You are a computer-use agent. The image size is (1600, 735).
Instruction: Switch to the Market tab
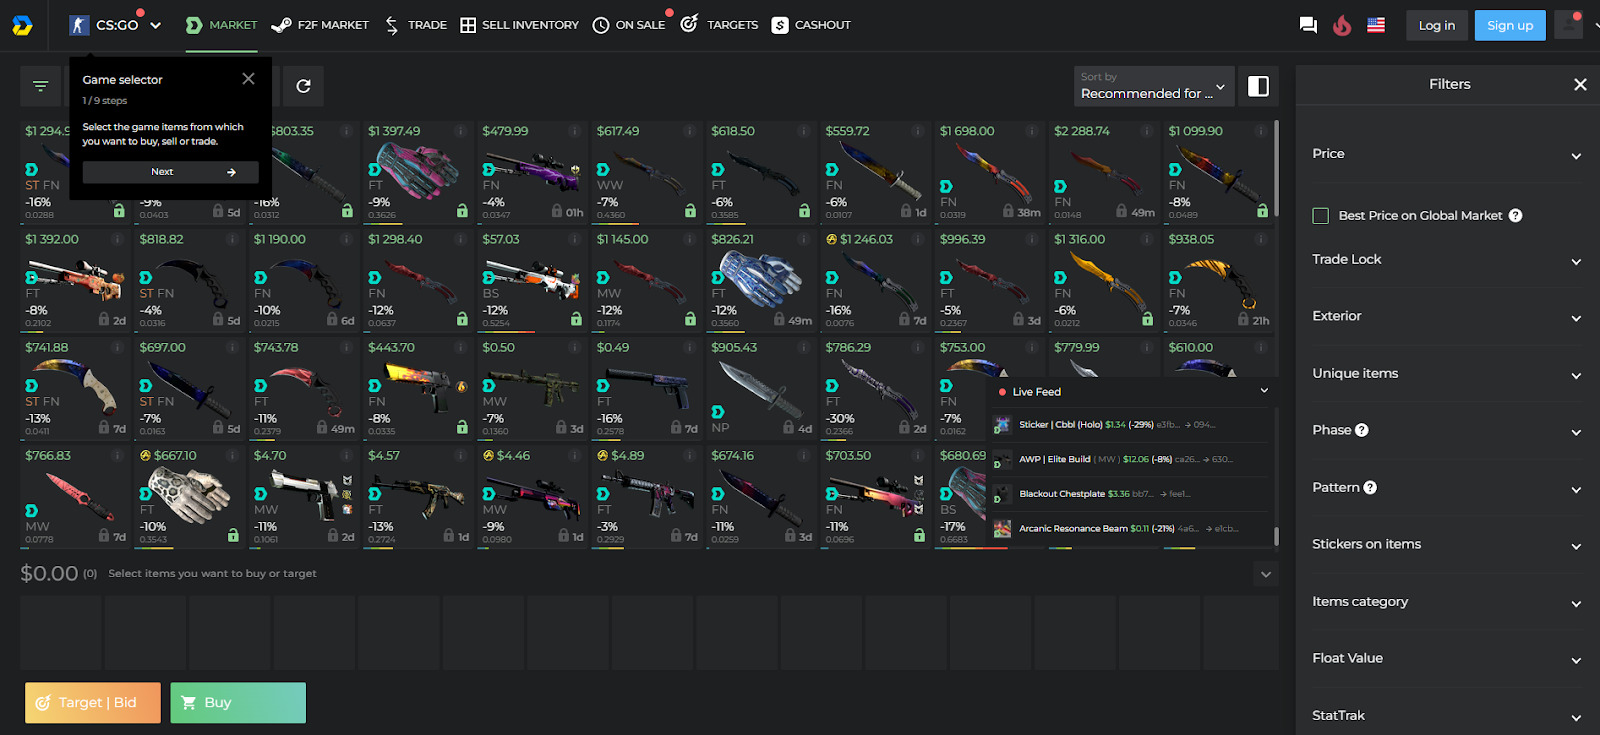pos(221,25)
